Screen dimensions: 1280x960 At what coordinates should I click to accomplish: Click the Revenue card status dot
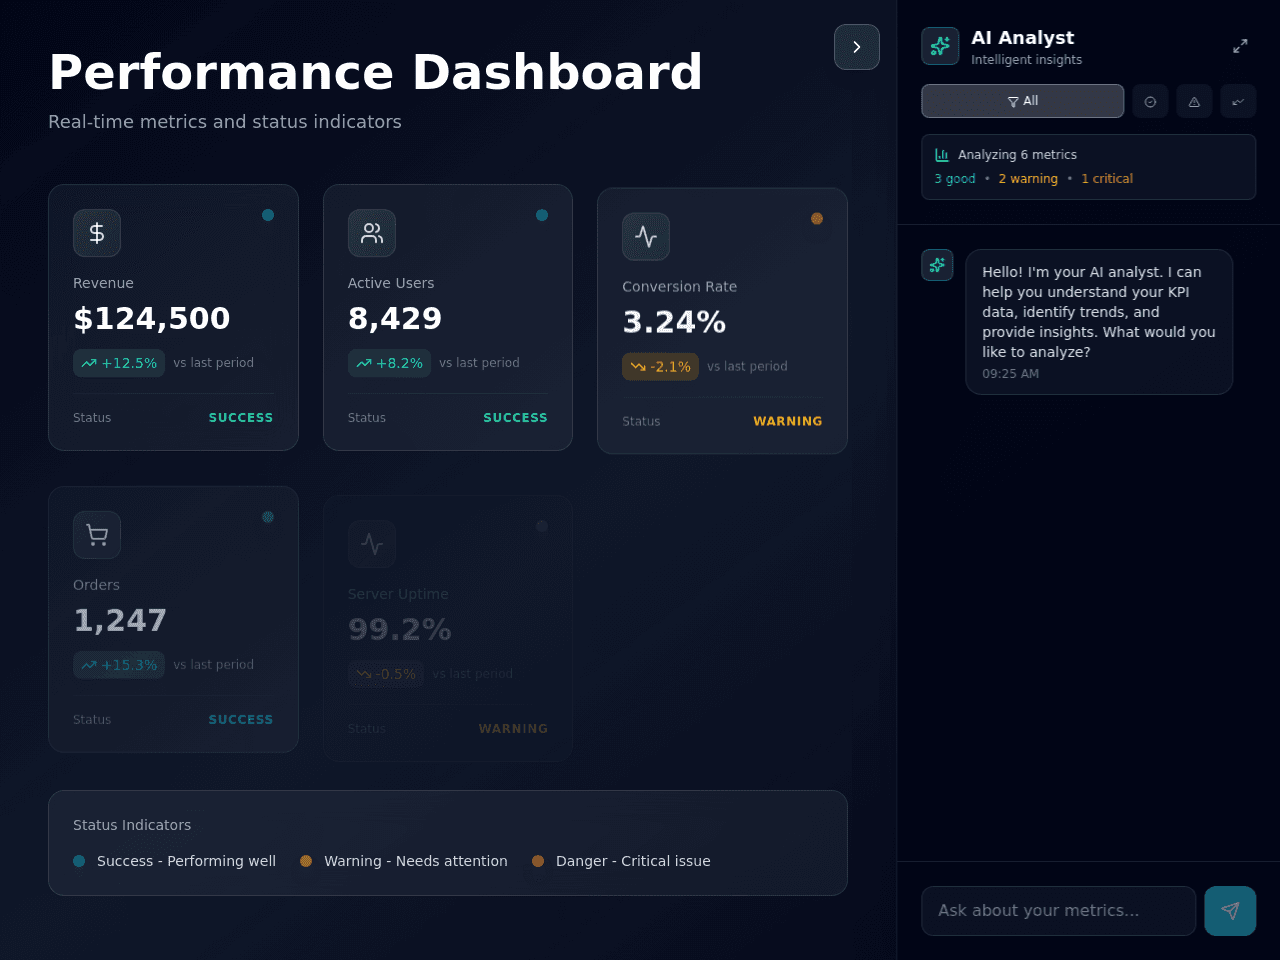coord(268,215)
